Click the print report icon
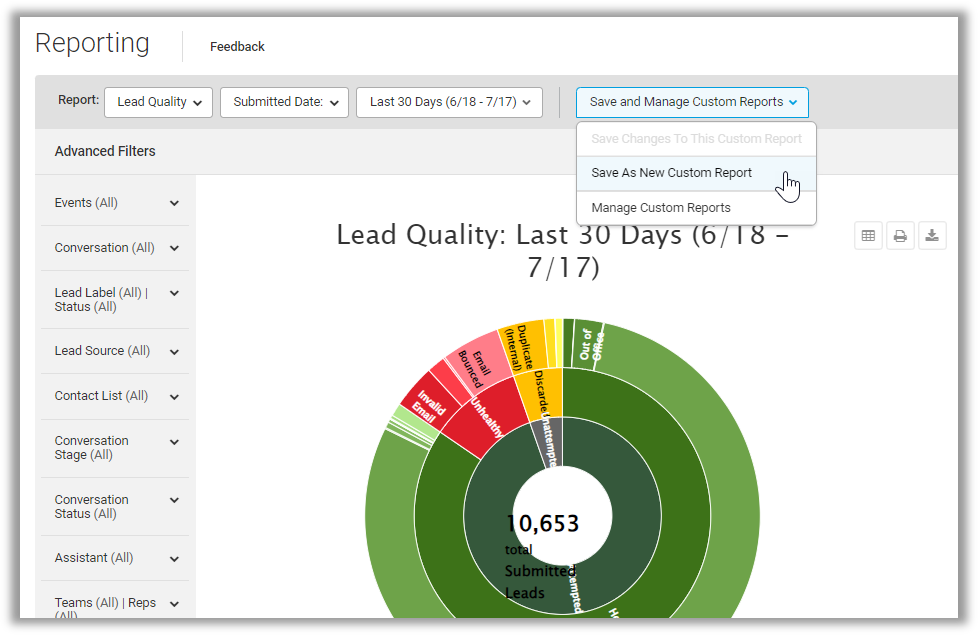Viewport: 978px width, 635px height. pyautogui.click(x=900, y=236)
